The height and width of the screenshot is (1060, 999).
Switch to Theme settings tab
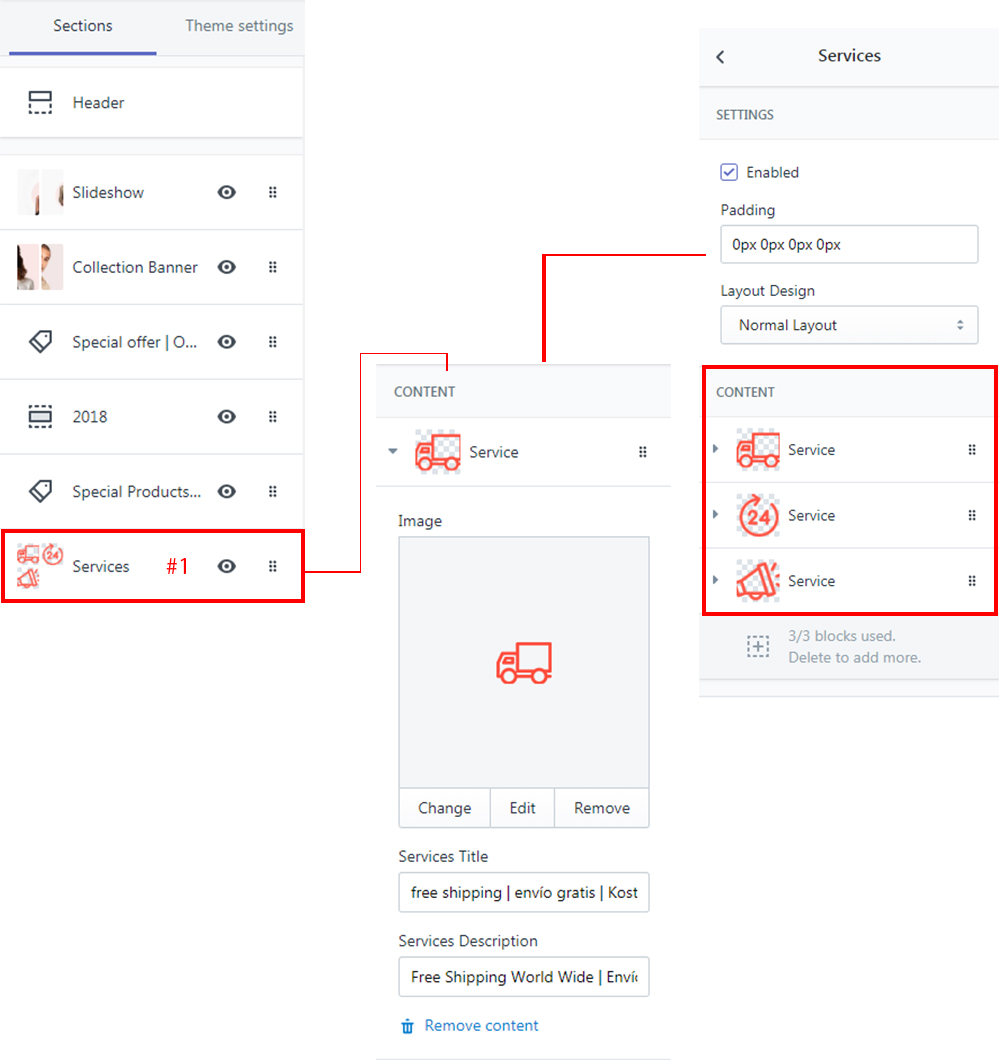(239, 26)
